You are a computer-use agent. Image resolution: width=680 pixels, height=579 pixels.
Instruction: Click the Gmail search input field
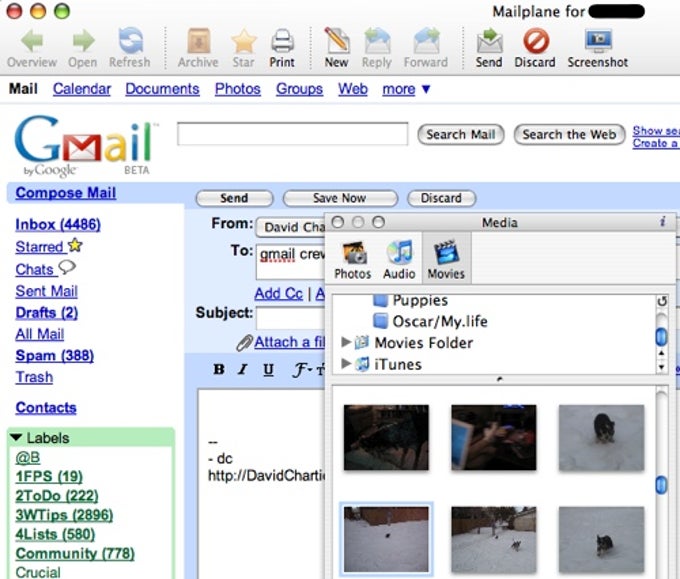click(x=292, y=134)
